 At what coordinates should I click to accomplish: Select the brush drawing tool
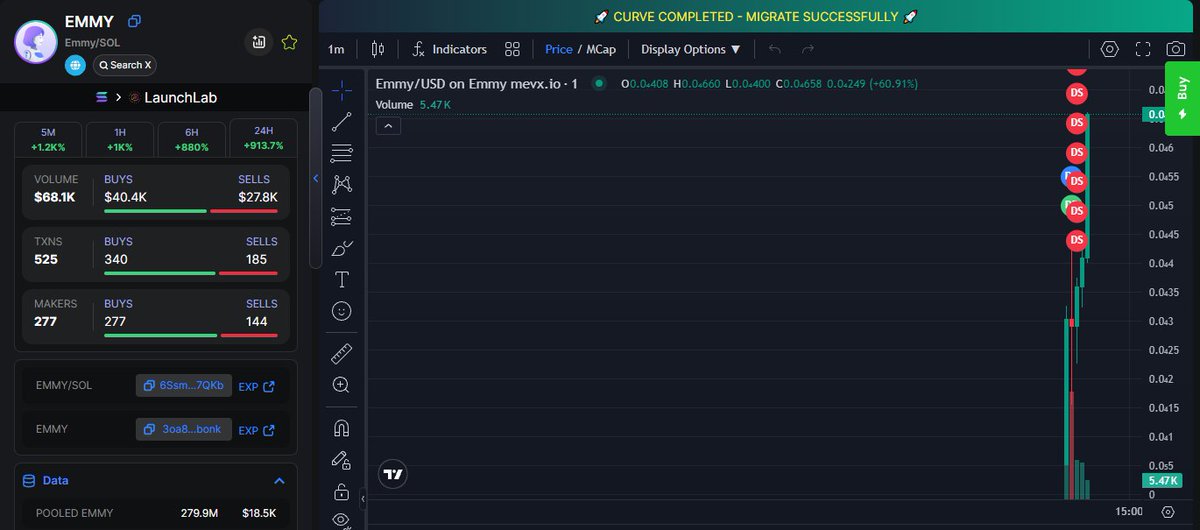(342, 248)
